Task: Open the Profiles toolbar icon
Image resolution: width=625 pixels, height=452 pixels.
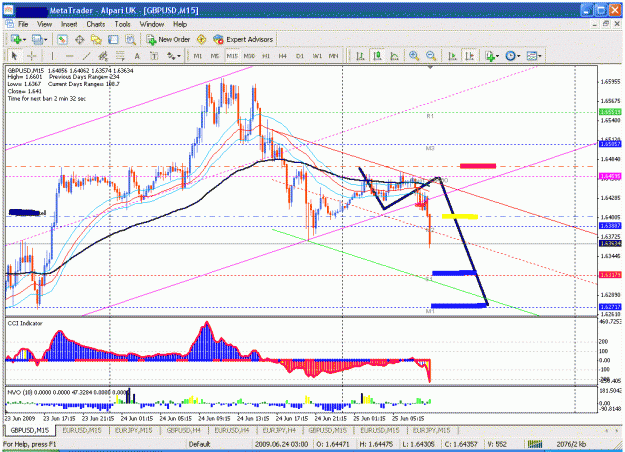Action: (x=37, y=39)
